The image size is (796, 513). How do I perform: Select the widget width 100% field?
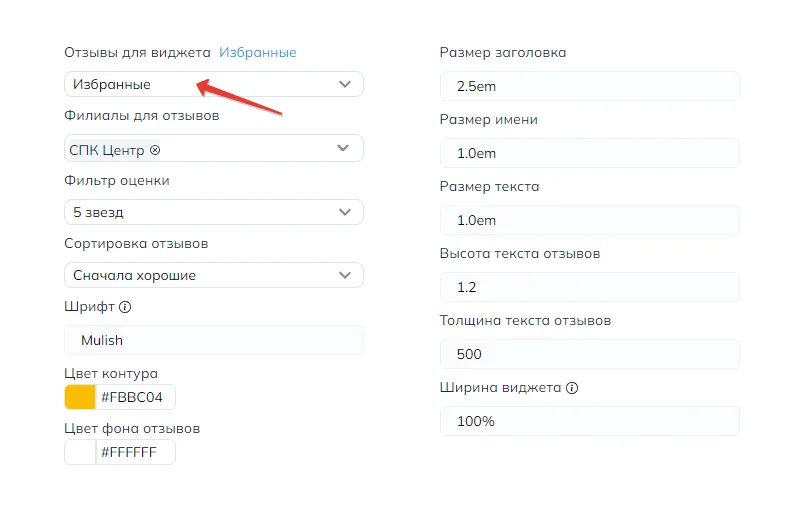coord(589,421)
